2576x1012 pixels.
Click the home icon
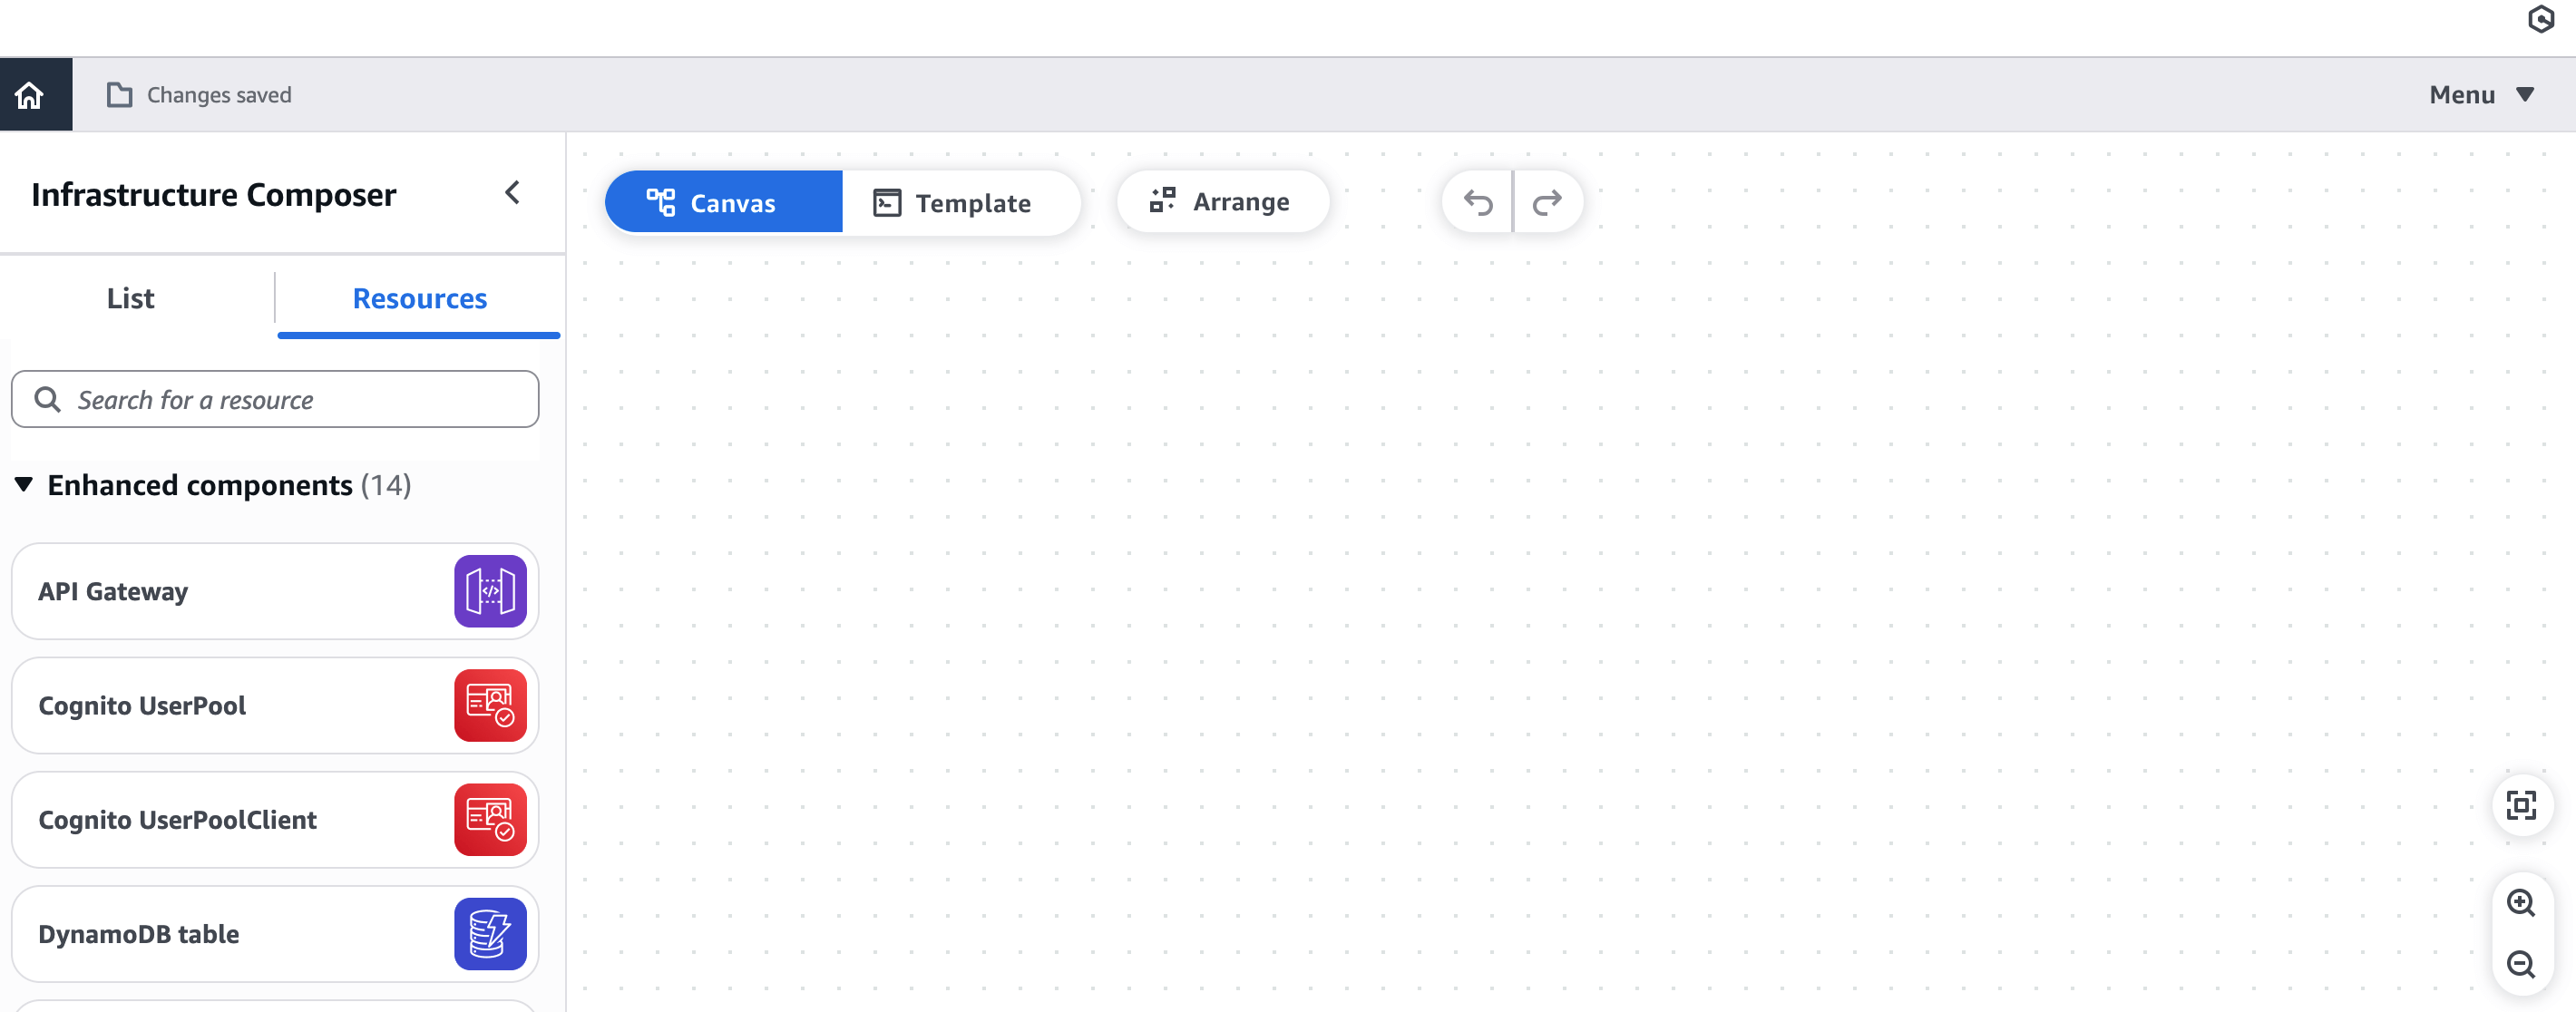coord(30,95)
